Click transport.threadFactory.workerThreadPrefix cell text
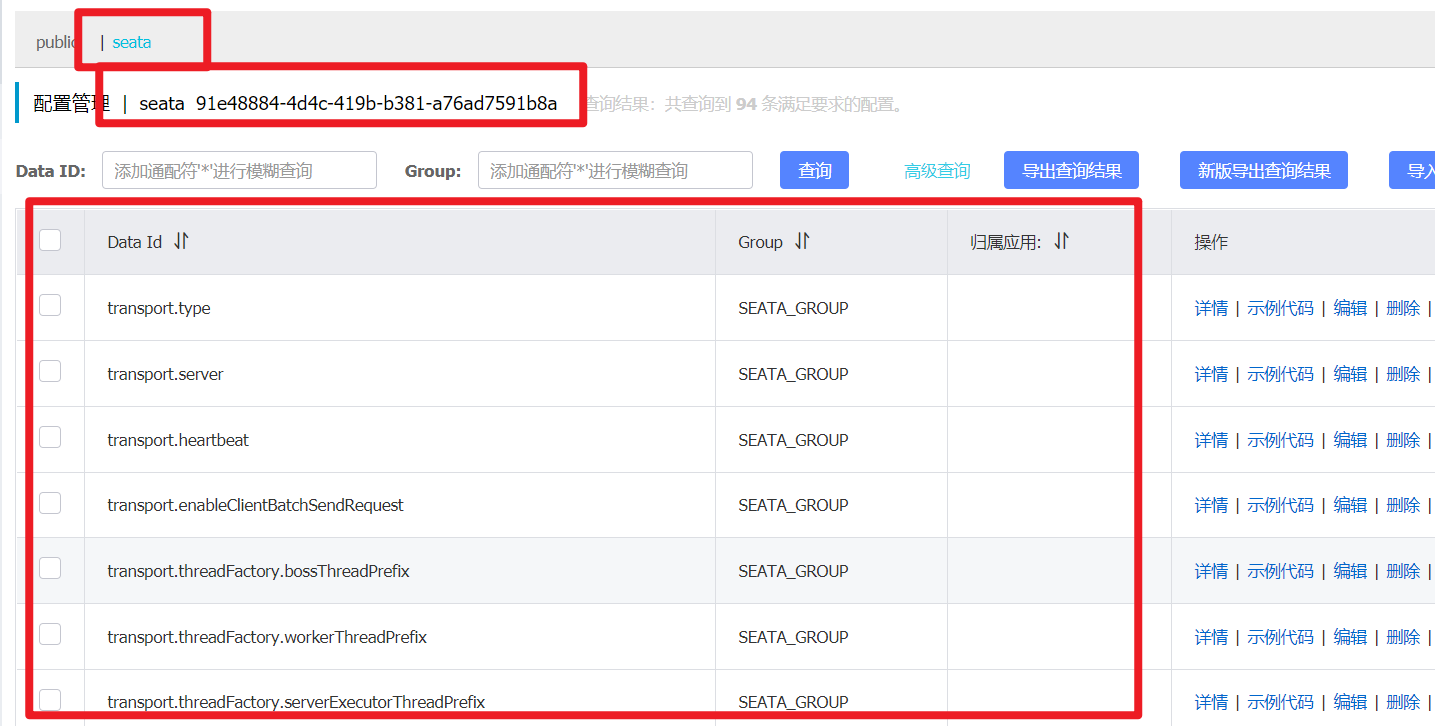1435x726 pixels. (x=267, y=637)
